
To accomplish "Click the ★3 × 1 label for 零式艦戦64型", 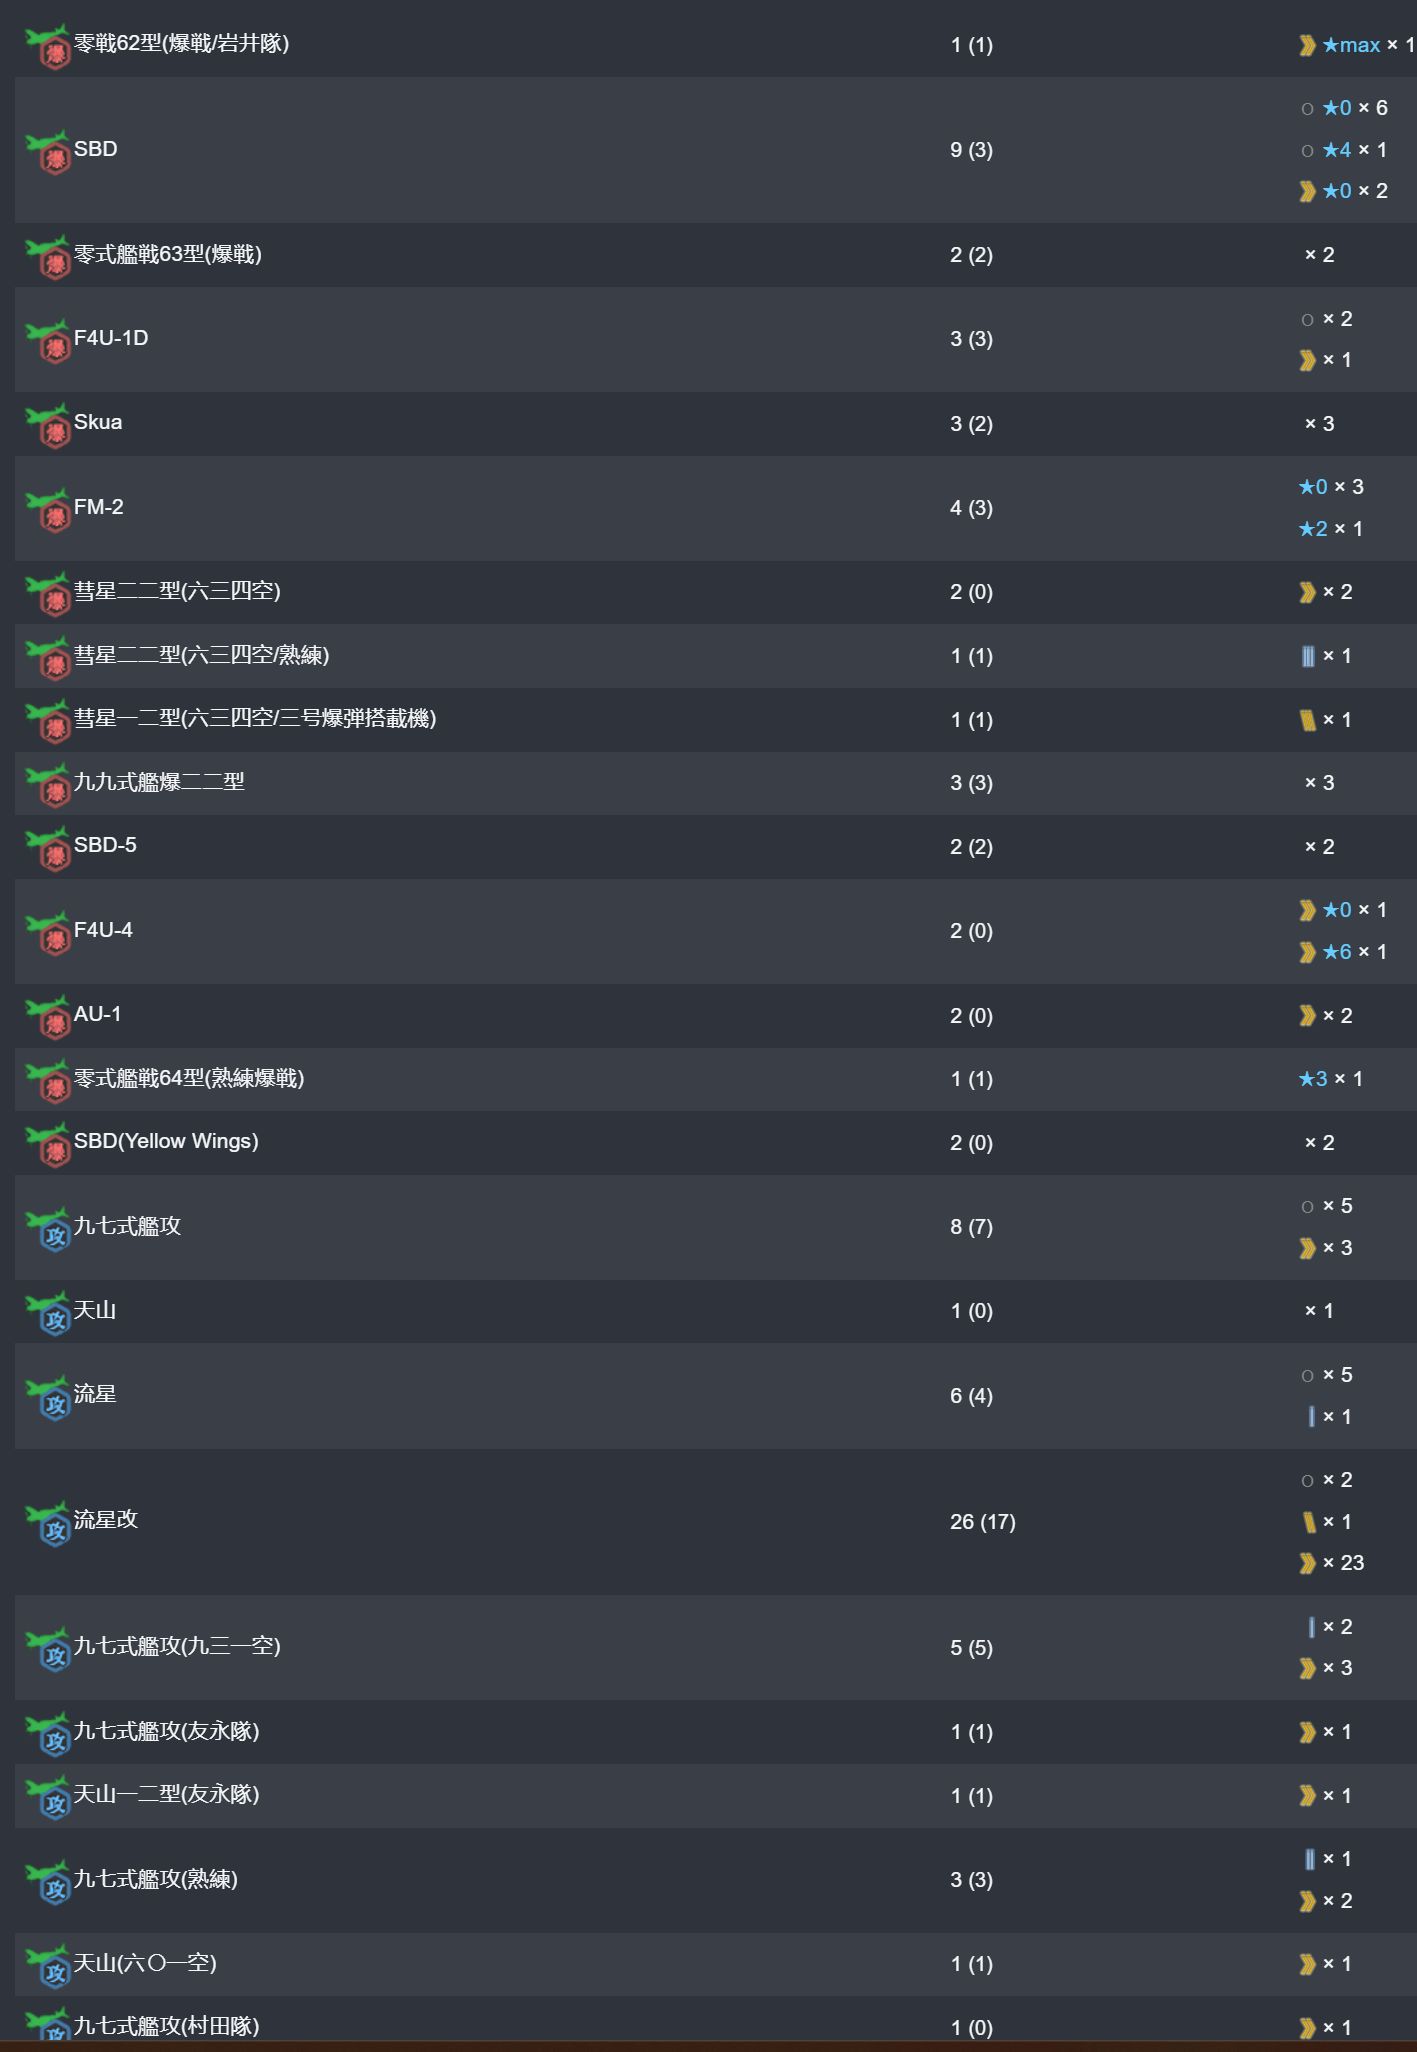I will [x=1330, y=1079].
